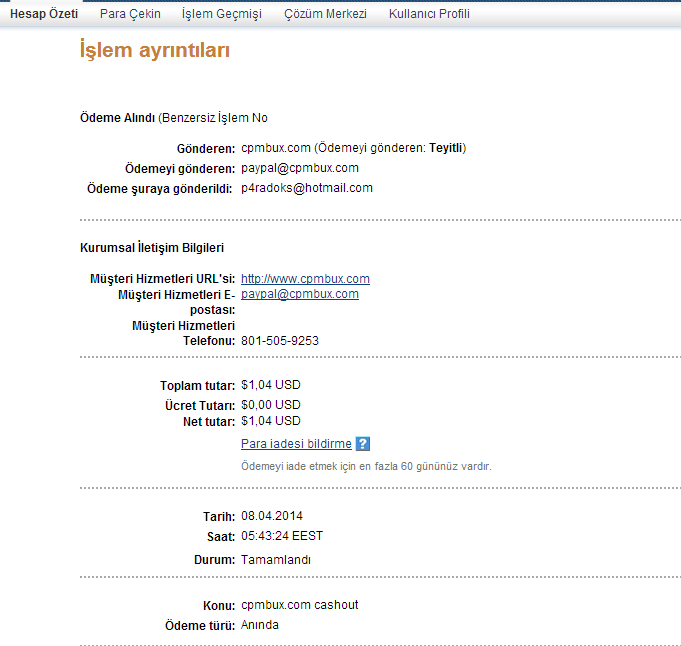
Task: Open http://www.cpmbux.com customer service link
Action: (305, 278)
